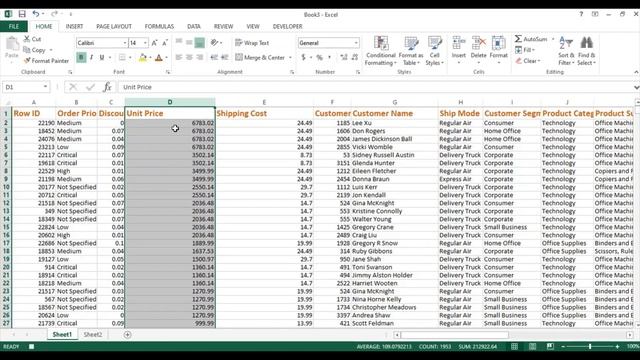This screenshot has width=640, height=360.
Task: Select Sheet2 tab
Action: (x=93, y=335)
